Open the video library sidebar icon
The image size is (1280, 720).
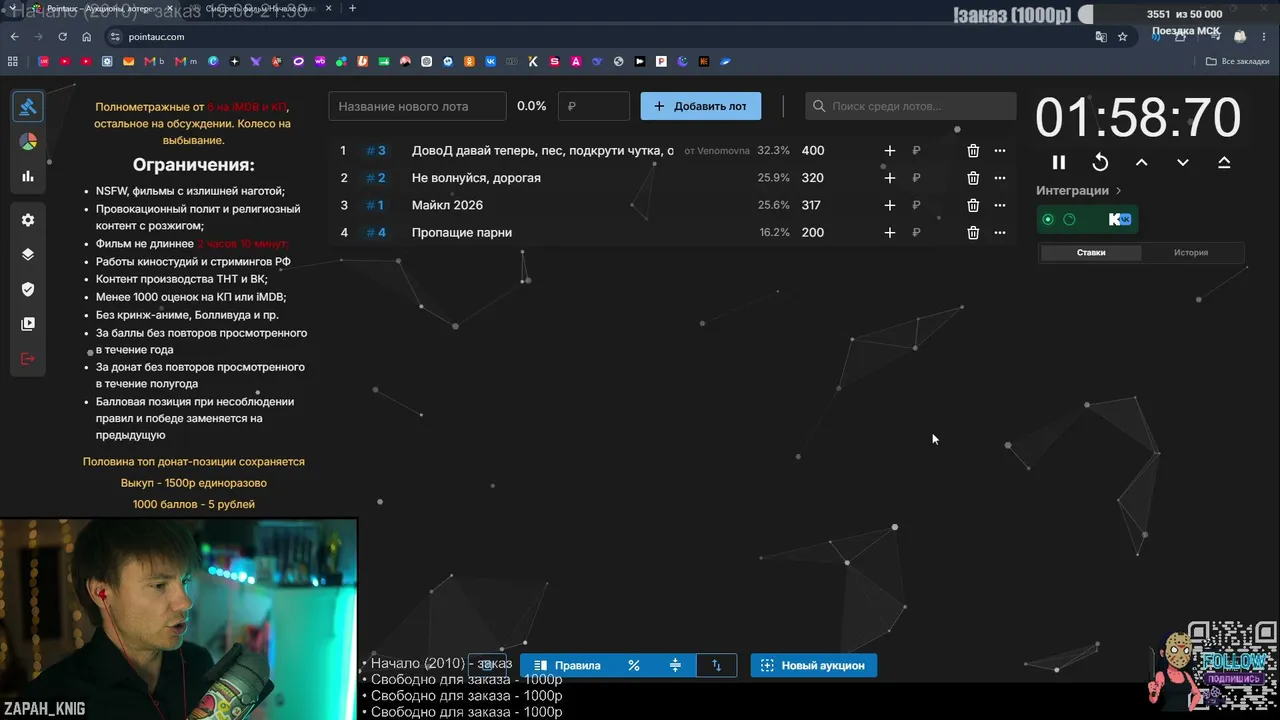coord(28,324)
